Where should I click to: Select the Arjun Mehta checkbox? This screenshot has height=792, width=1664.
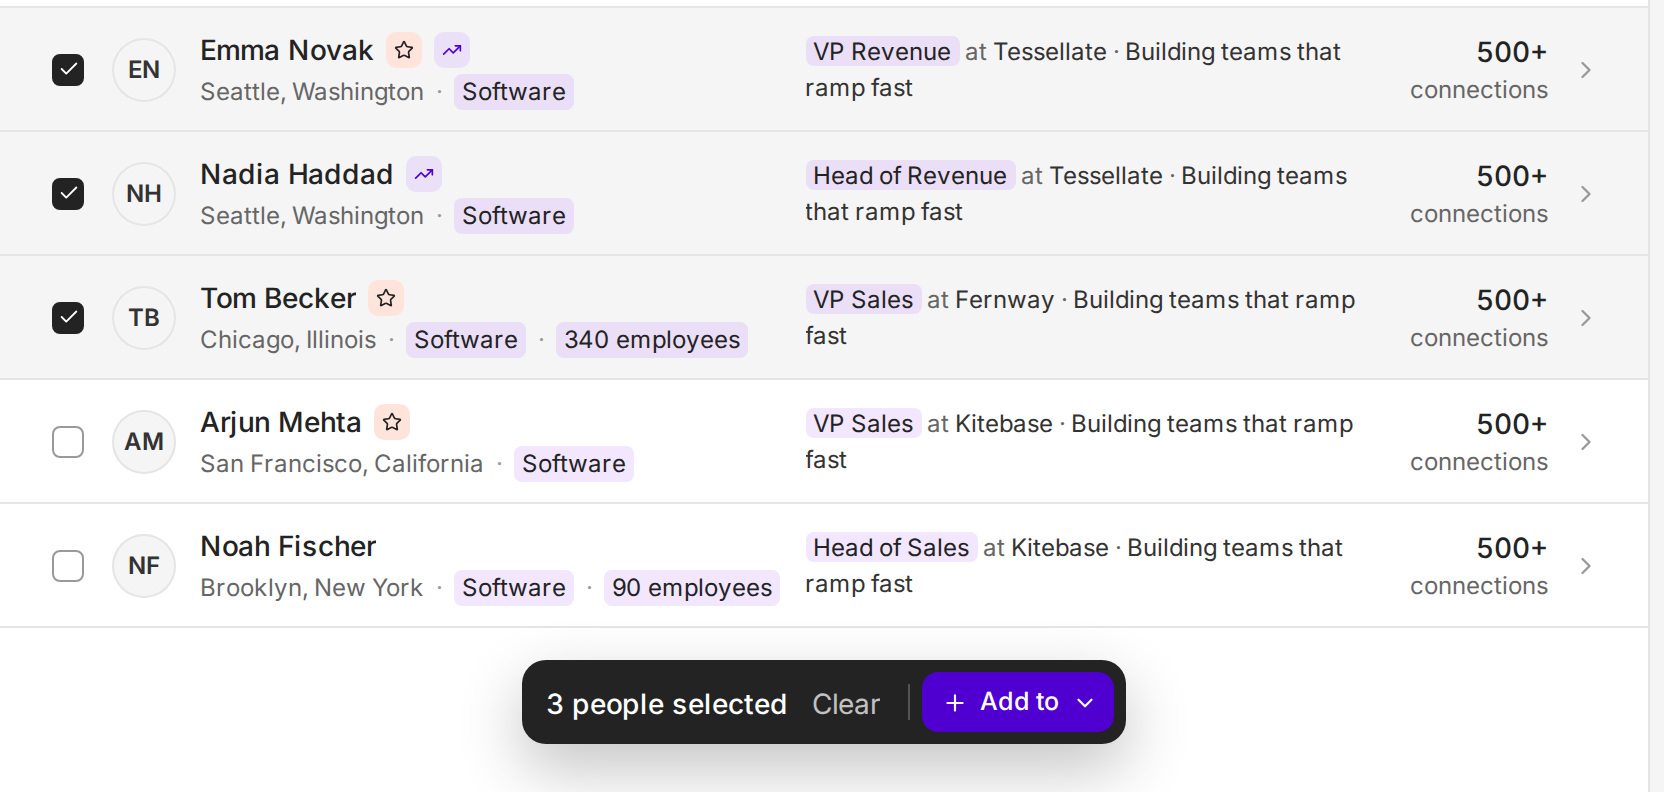(68, 442)
